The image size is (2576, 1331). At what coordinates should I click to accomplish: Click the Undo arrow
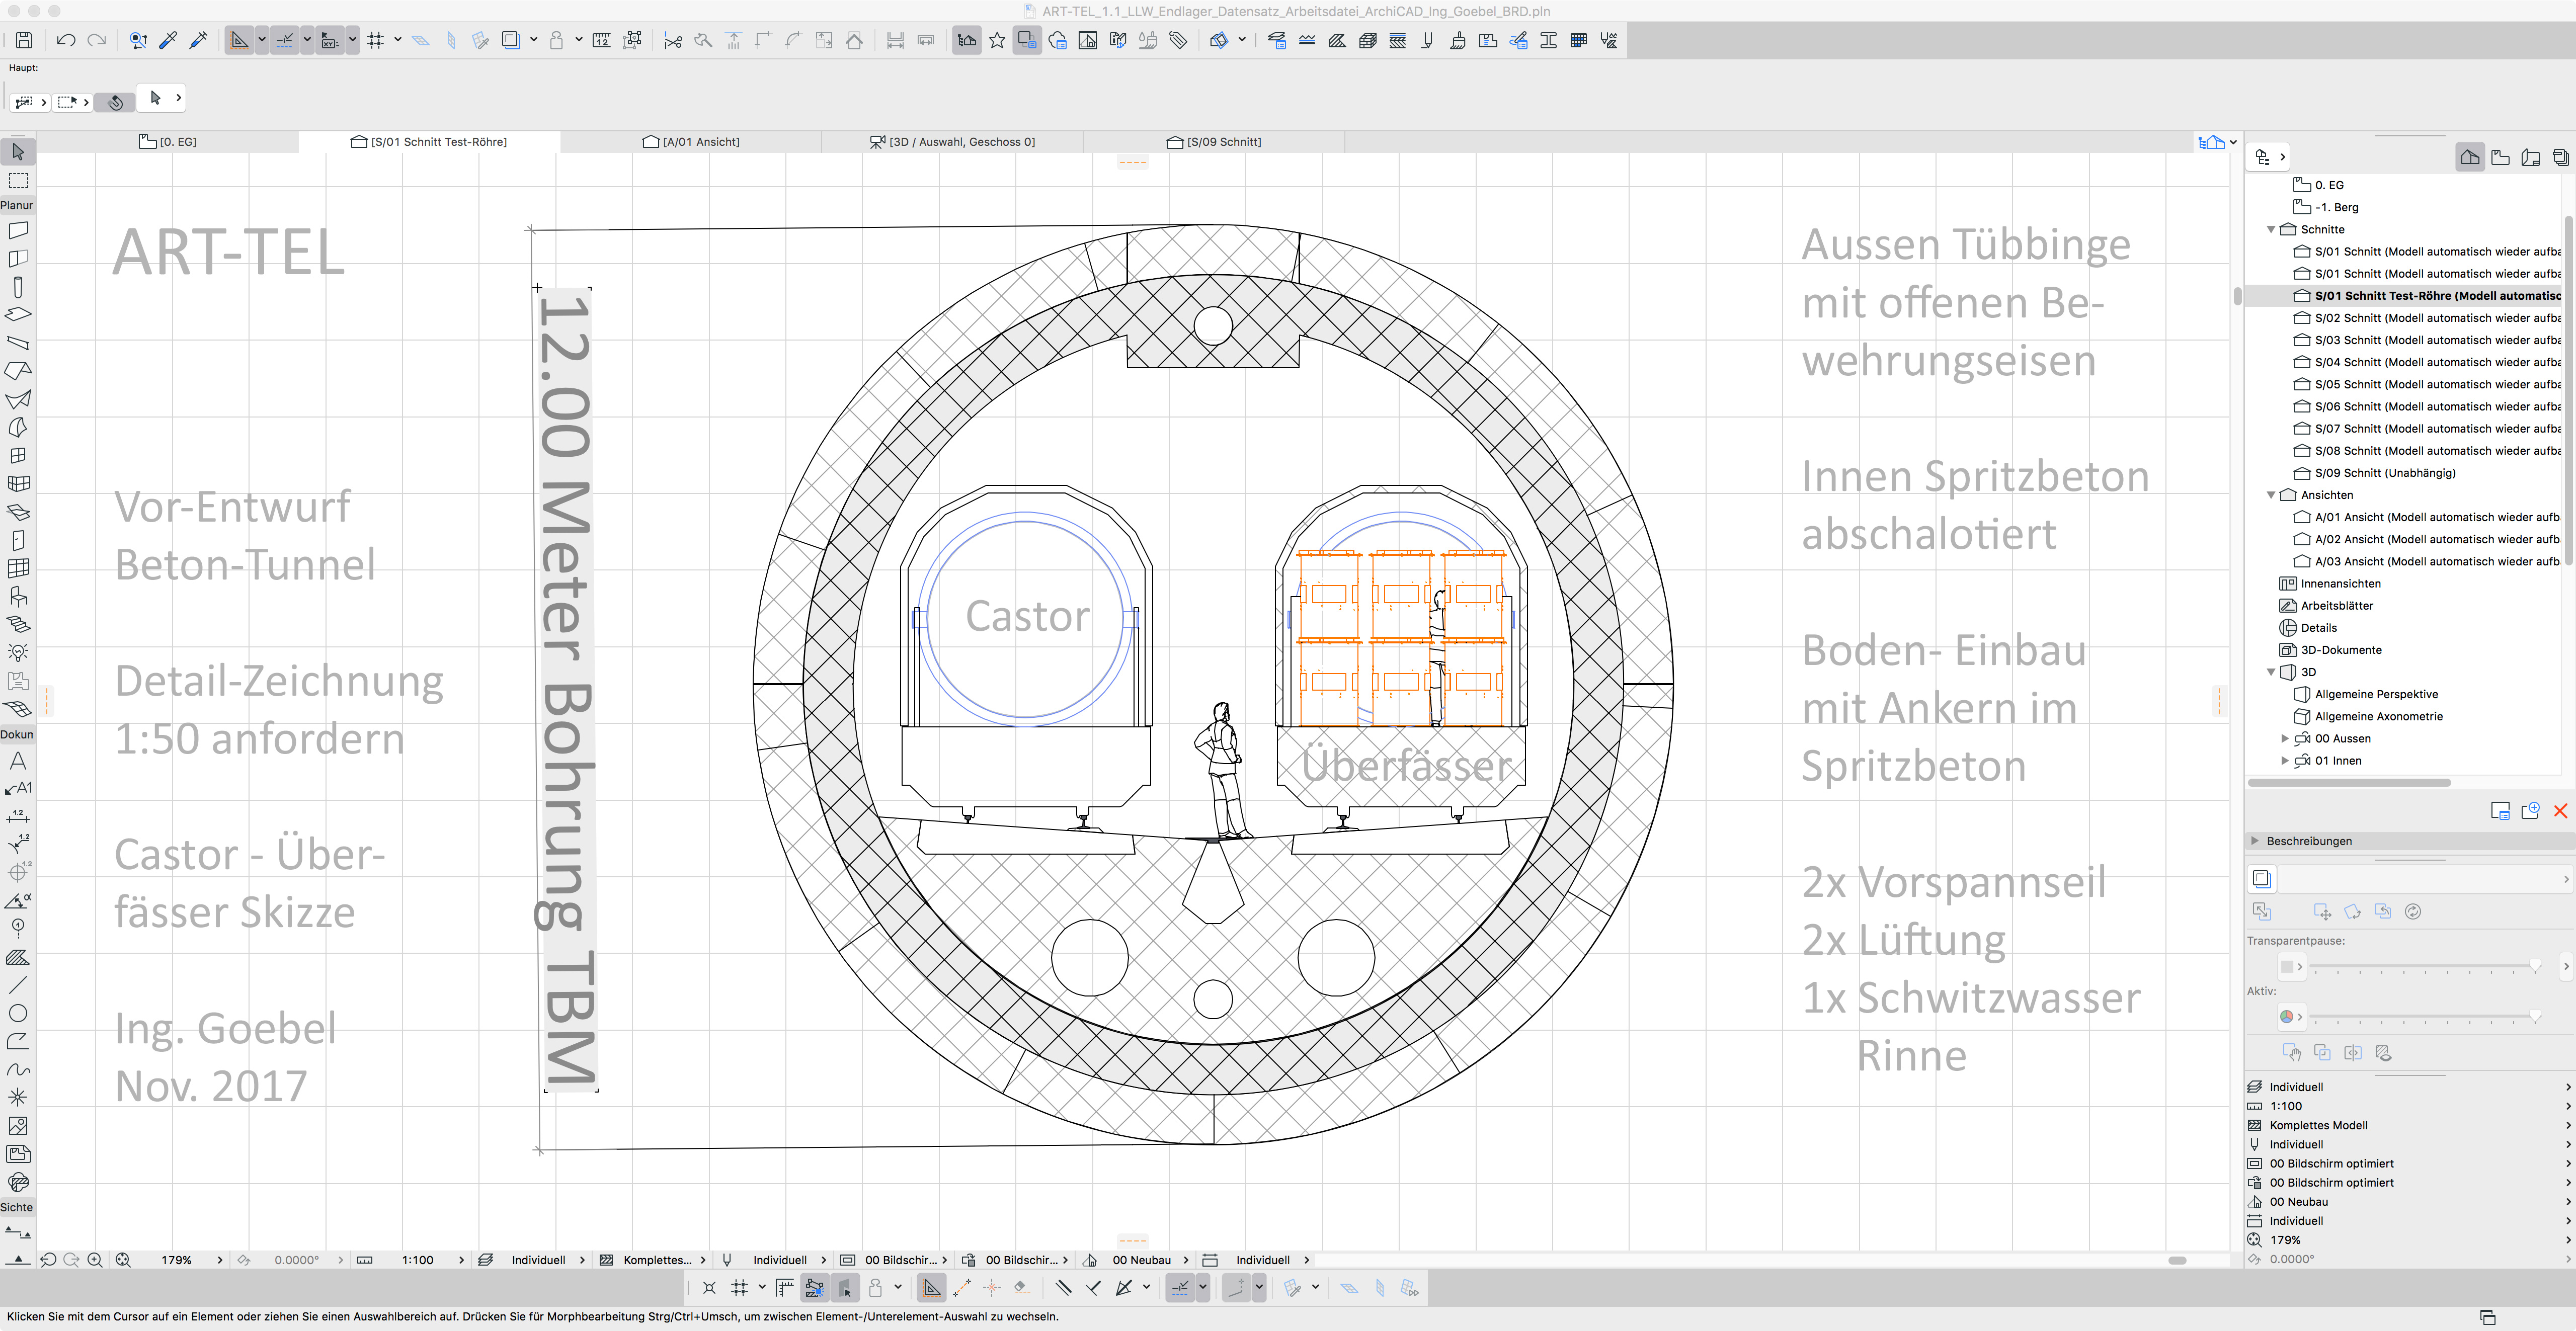(x=66, y=40)
